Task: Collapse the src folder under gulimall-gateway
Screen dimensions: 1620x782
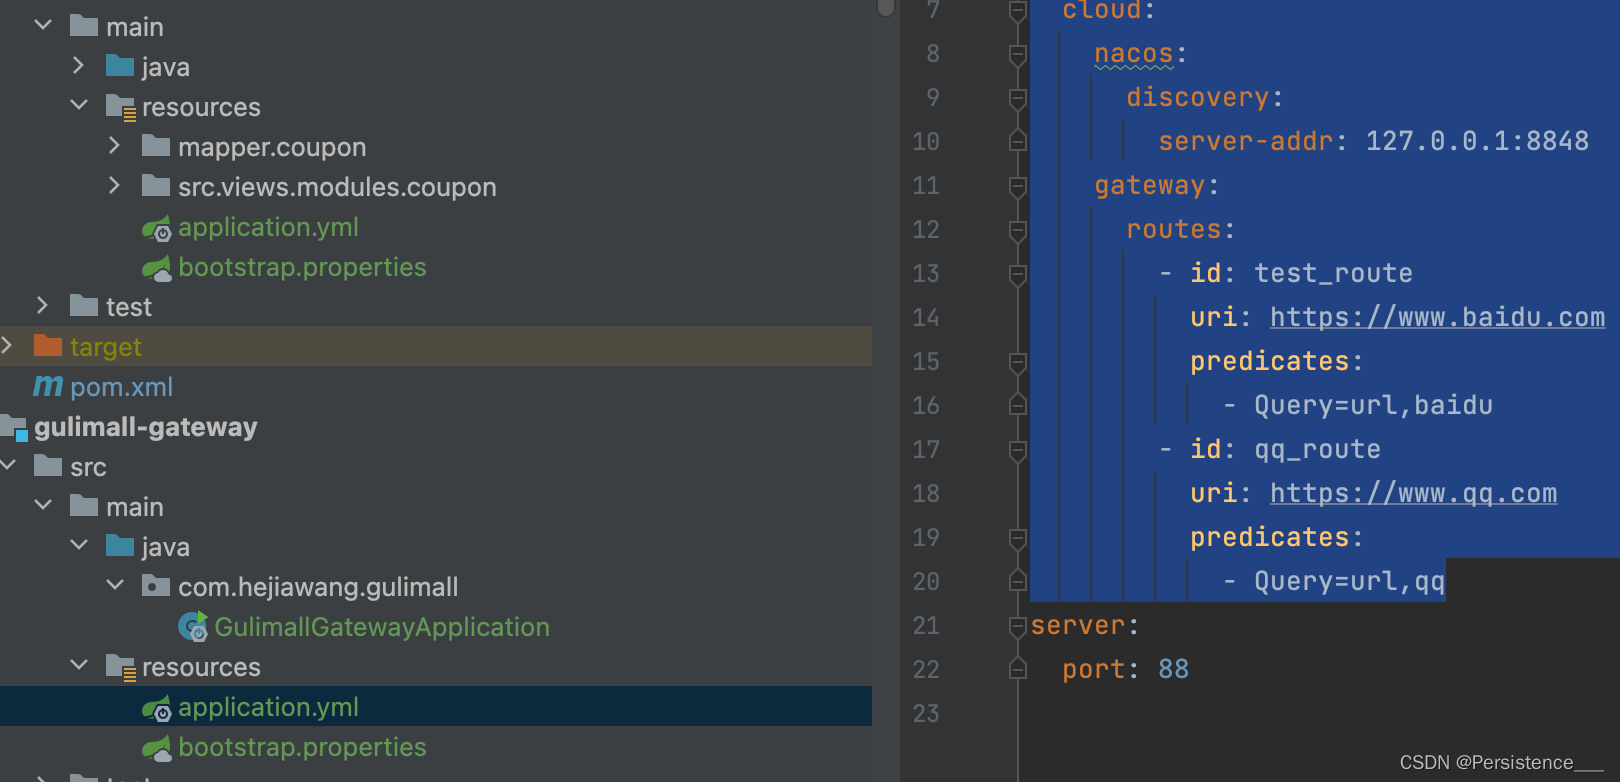Action: (7, 465)
